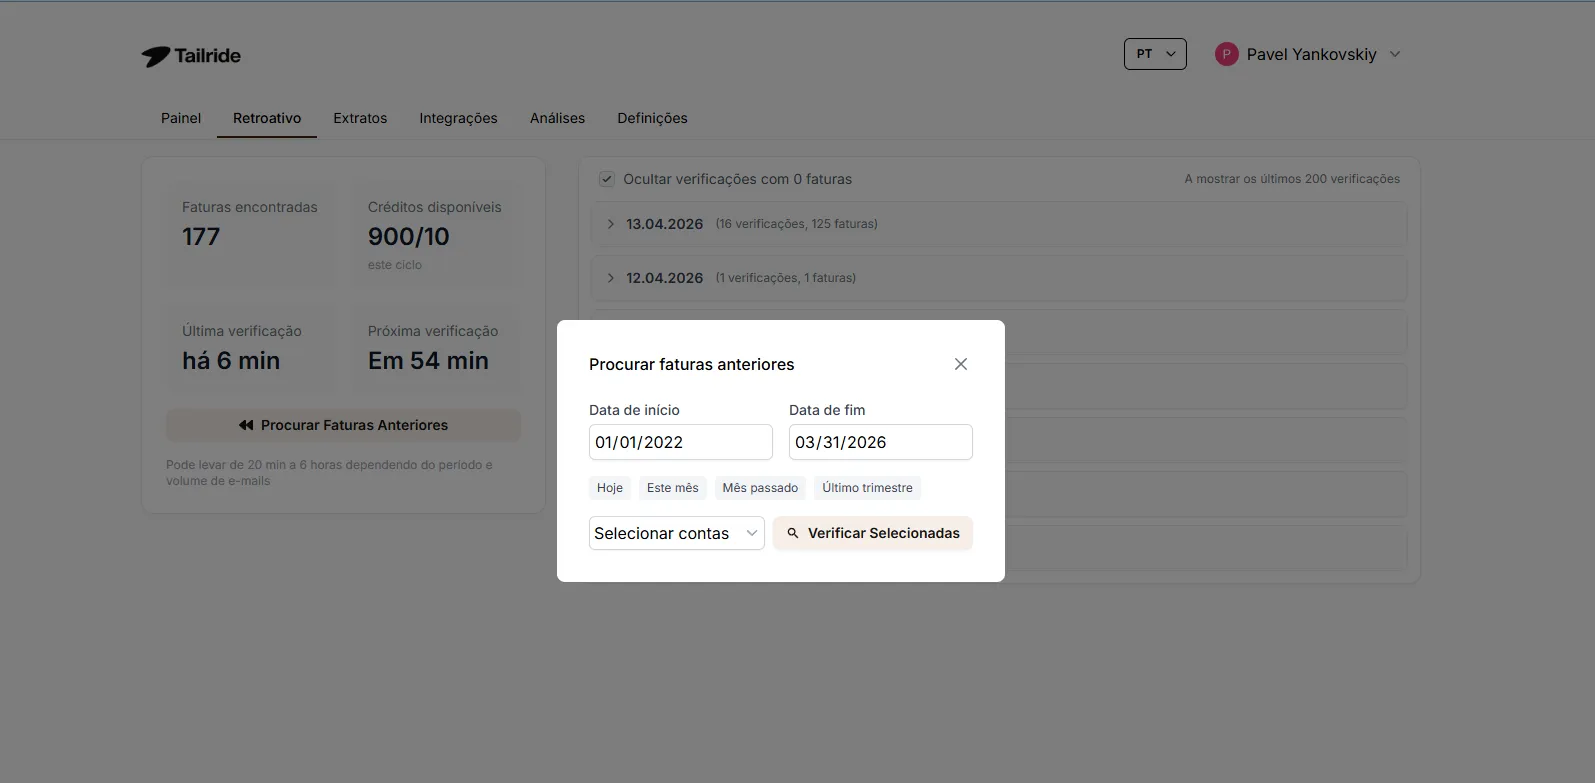Go to the Integrações tab

pos(458,118)
